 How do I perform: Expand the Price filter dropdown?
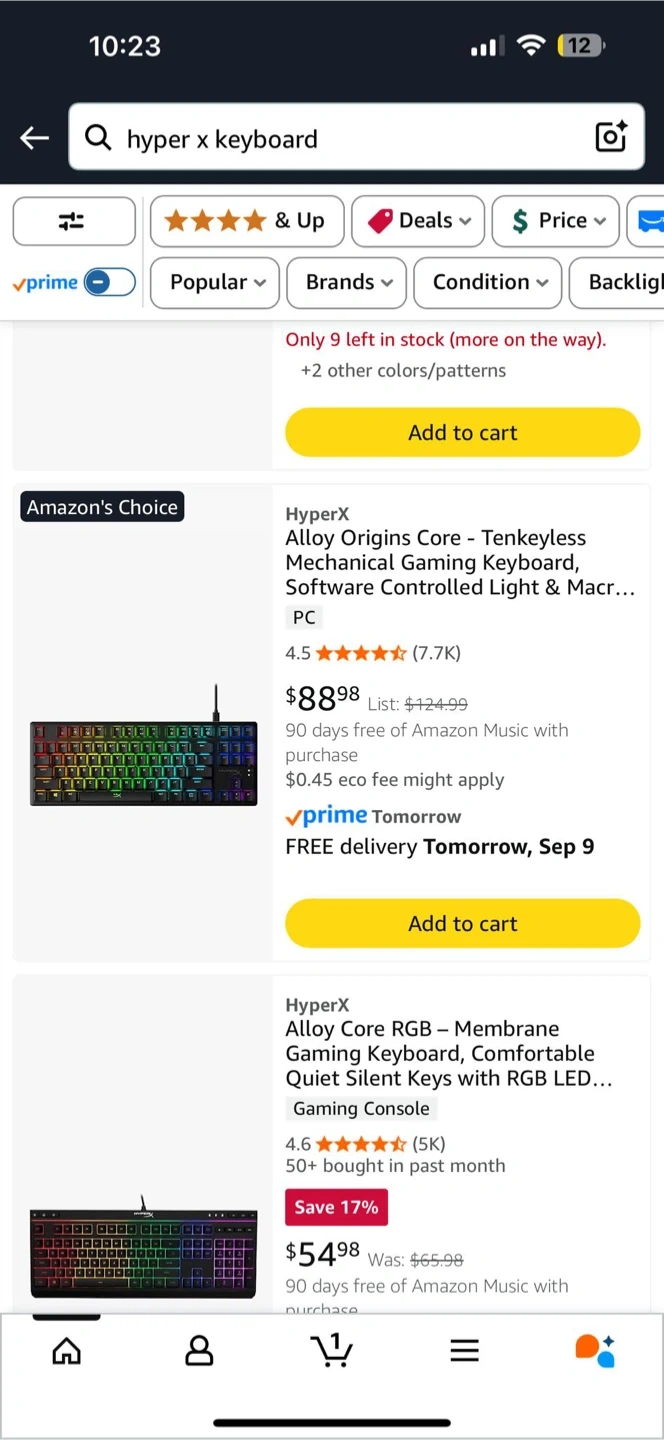tap(555, 221)
